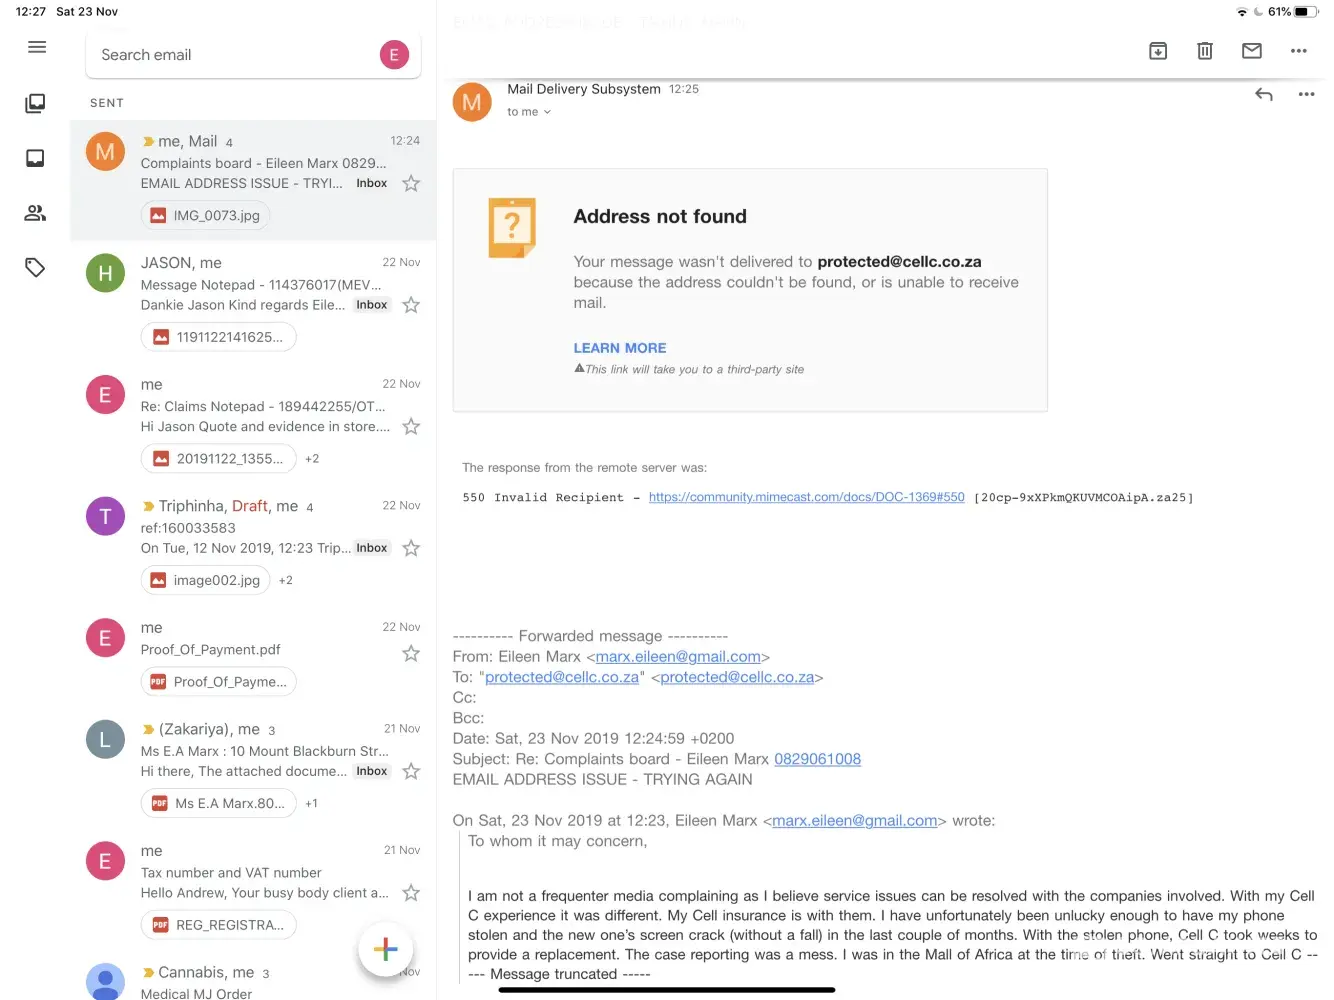The image size is (1334, 1000).
Task: Open the Complaints board - Eileen Marx conversation
Action: (253, 181)
